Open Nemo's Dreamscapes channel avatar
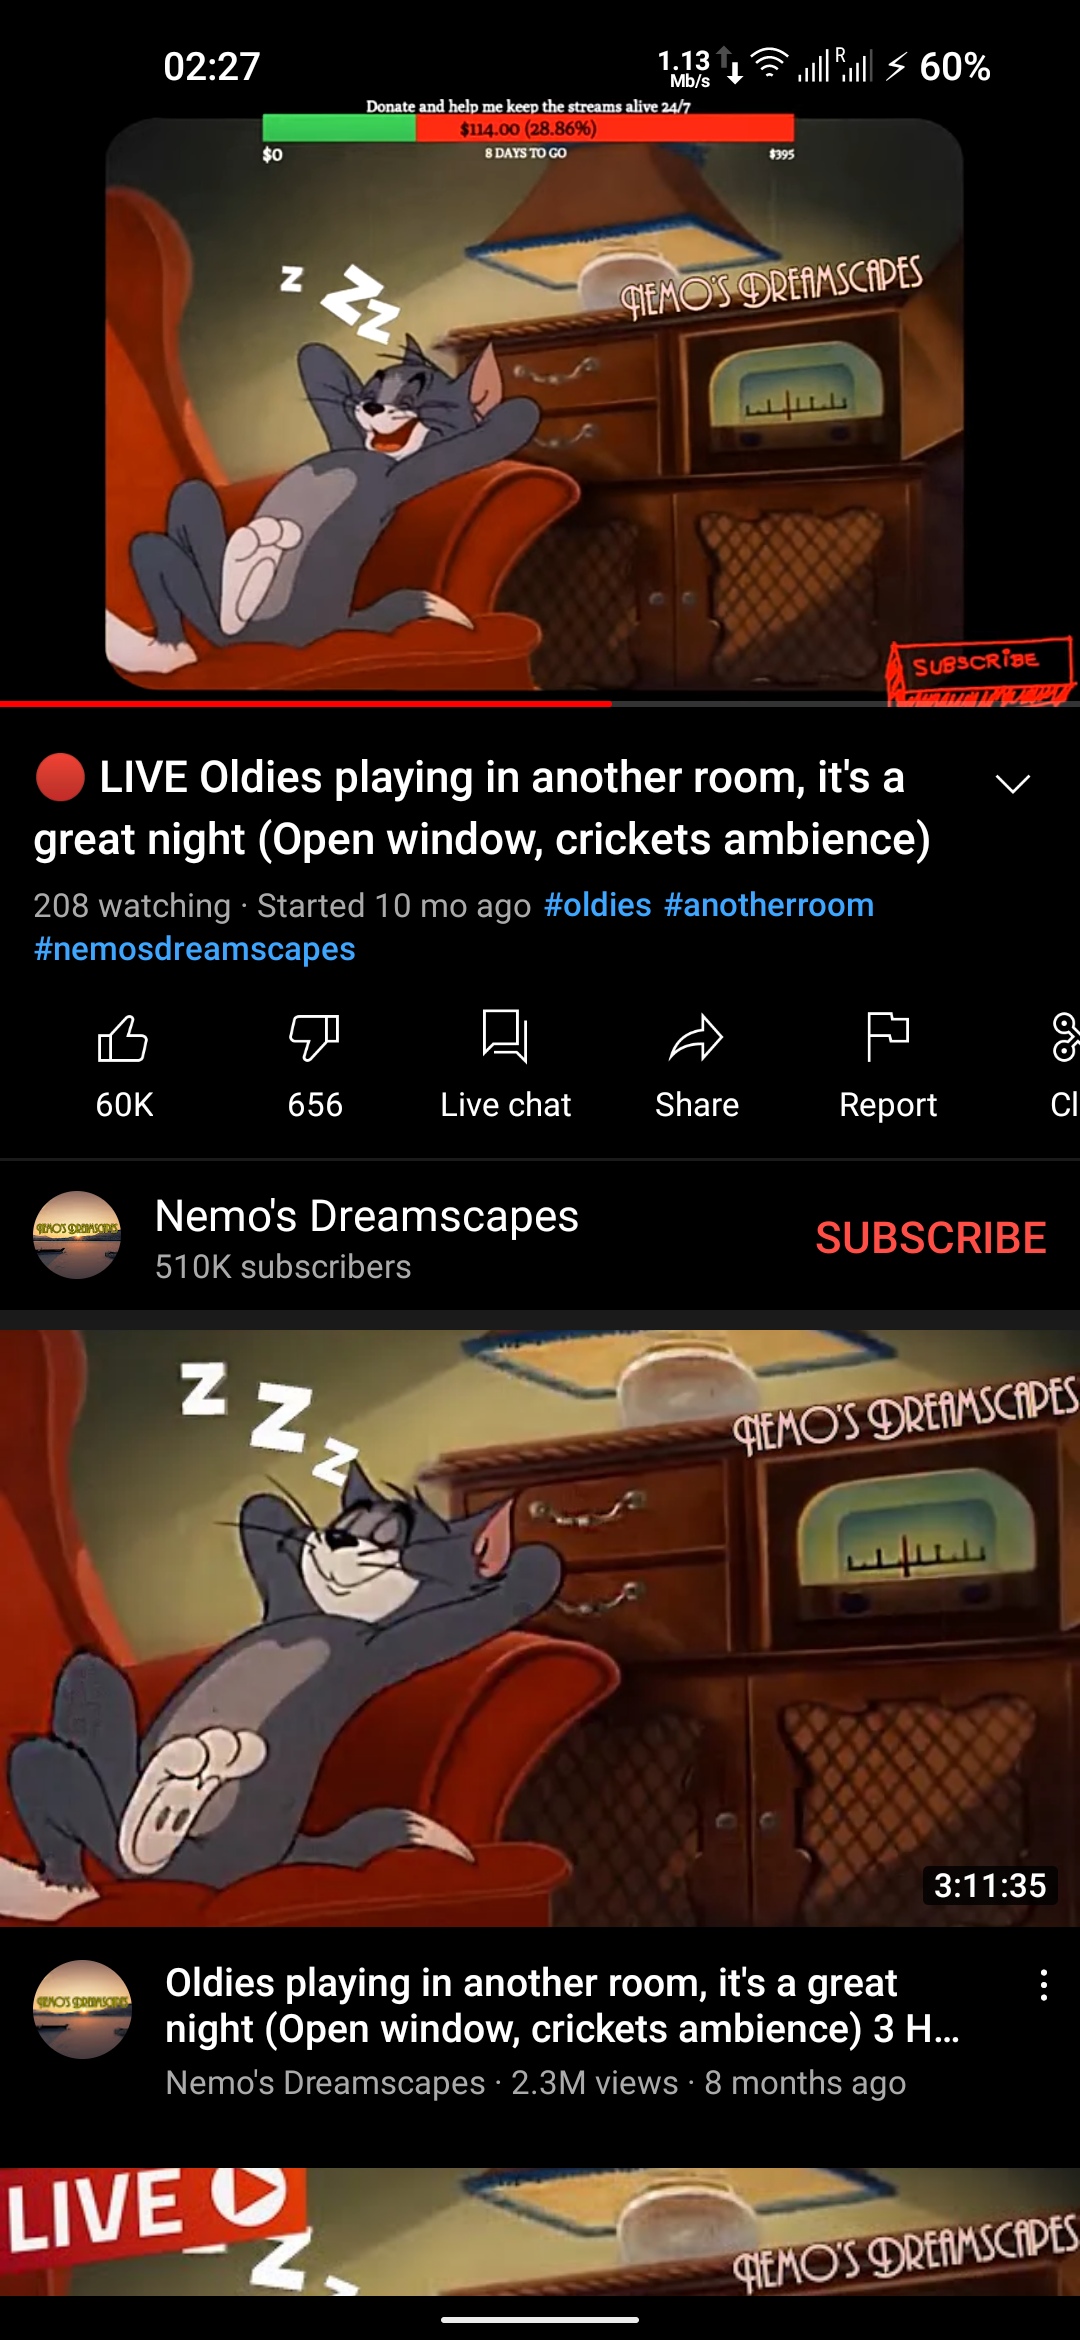Viewport: 1080px width, 2340px height. [x=77, y=1235]
